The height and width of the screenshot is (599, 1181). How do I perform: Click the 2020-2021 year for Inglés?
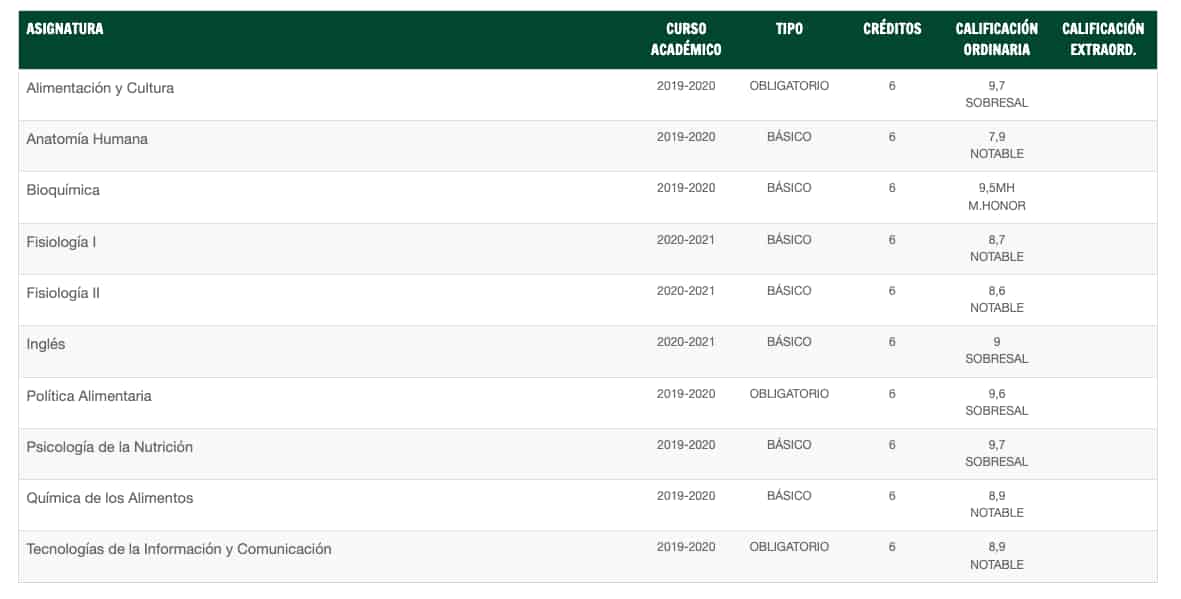pyautogui.click(x=685, y=342)
